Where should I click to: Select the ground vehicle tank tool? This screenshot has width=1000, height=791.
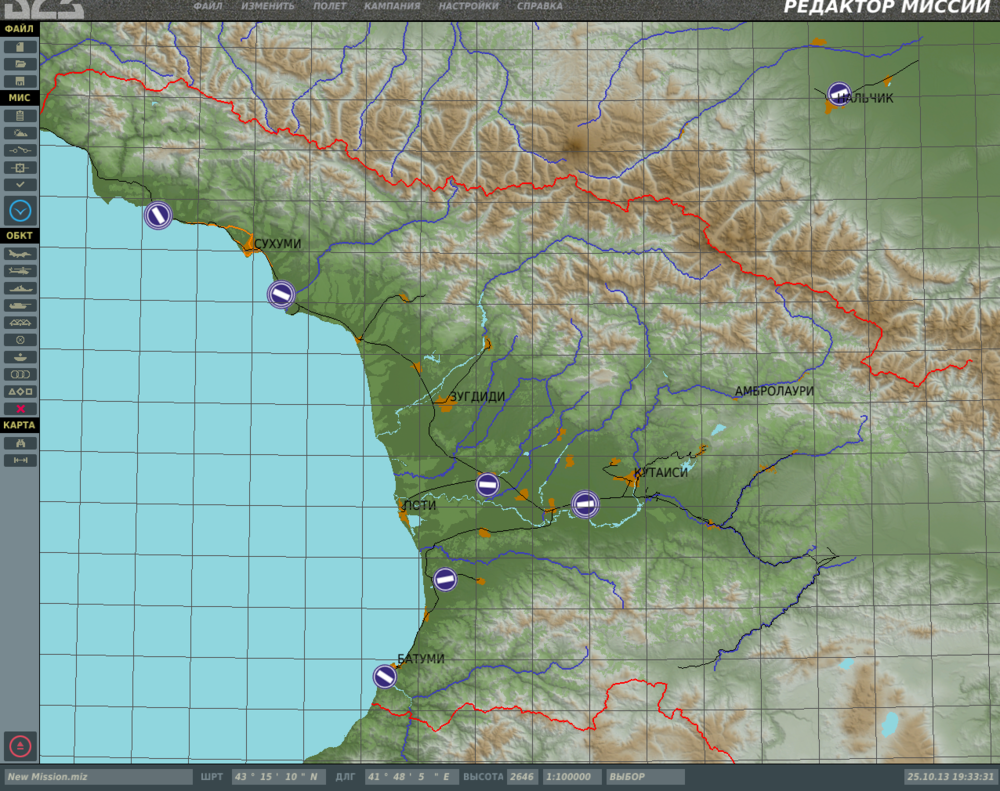tap(20, 306)
